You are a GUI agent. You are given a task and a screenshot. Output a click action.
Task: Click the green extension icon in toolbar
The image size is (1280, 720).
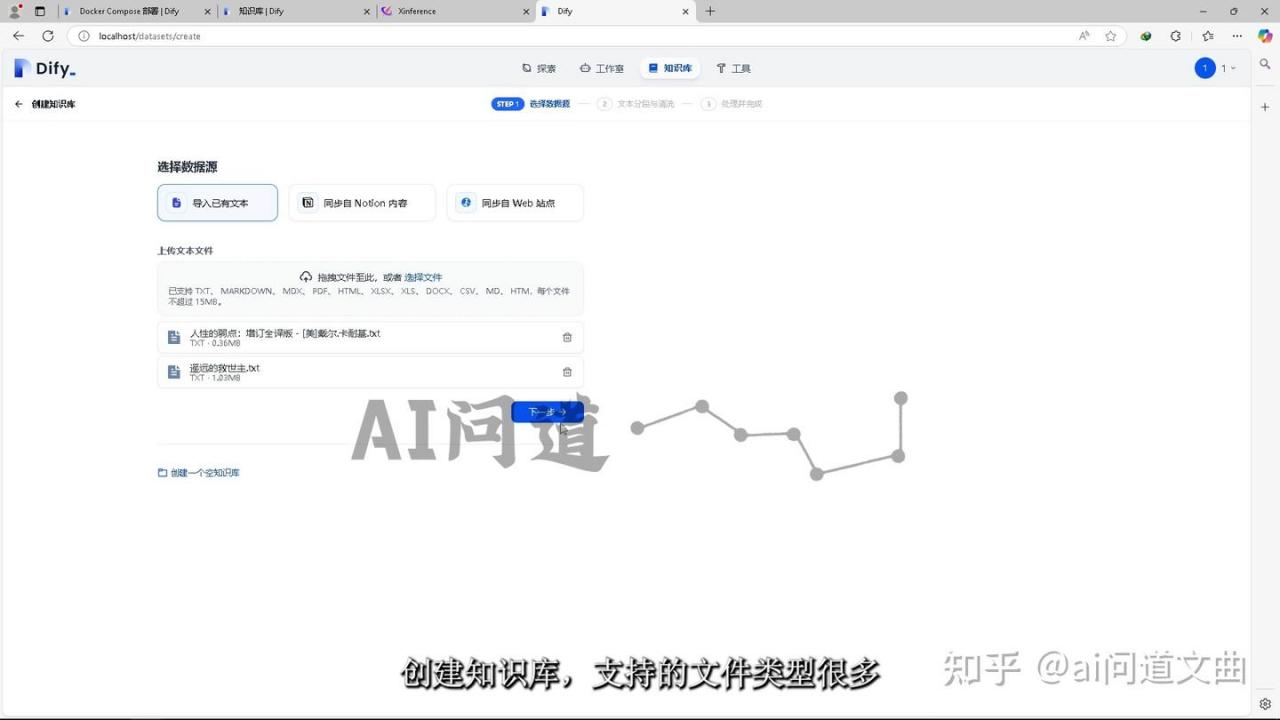(1146, 36)
